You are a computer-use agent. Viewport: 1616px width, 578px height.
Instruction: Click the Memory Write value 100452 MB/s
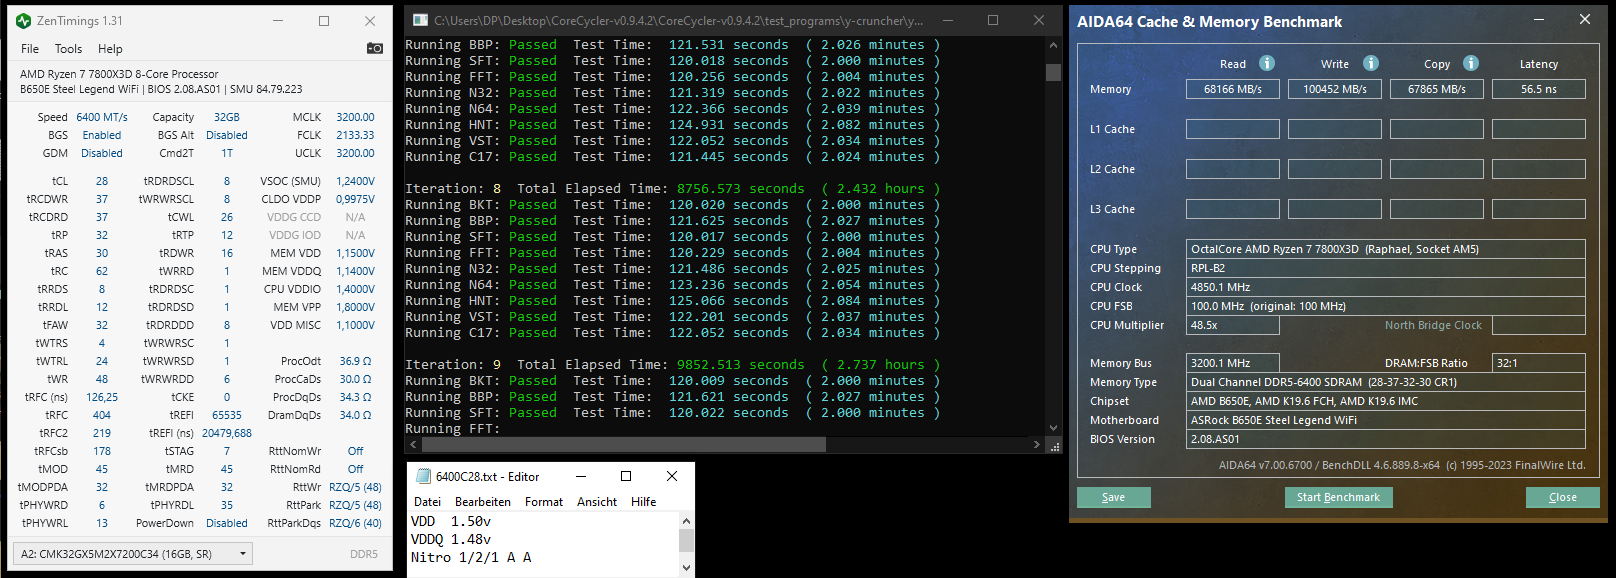tap(1334, 89)
